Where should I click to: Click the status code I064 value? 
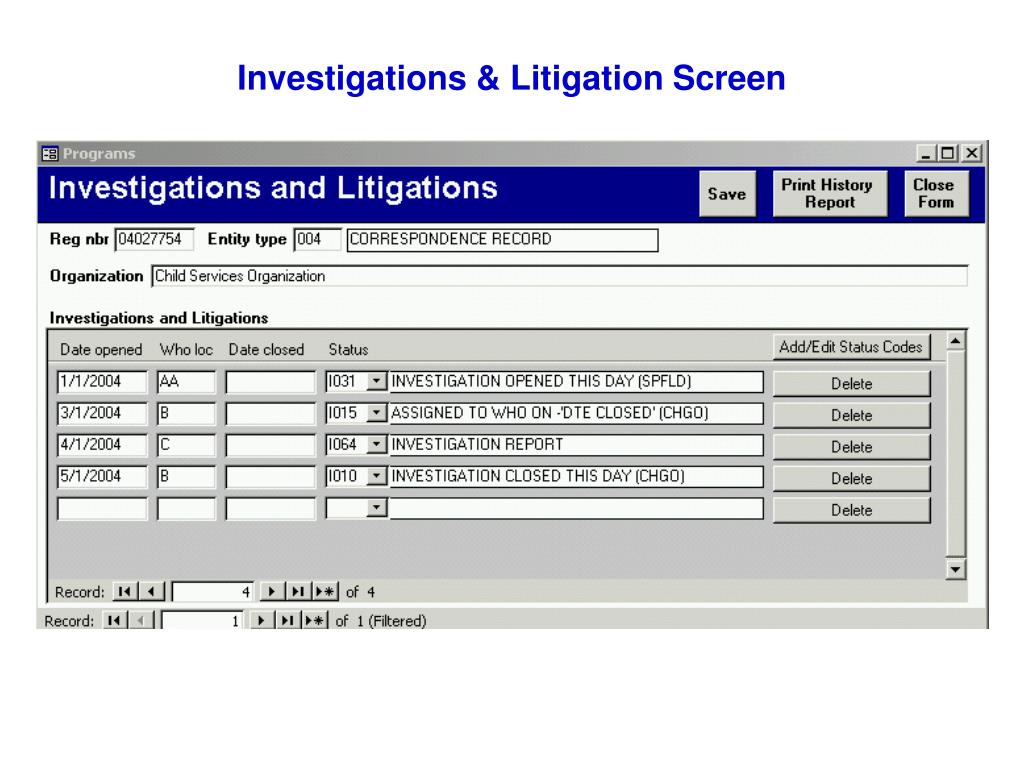(x=343, y=445)
